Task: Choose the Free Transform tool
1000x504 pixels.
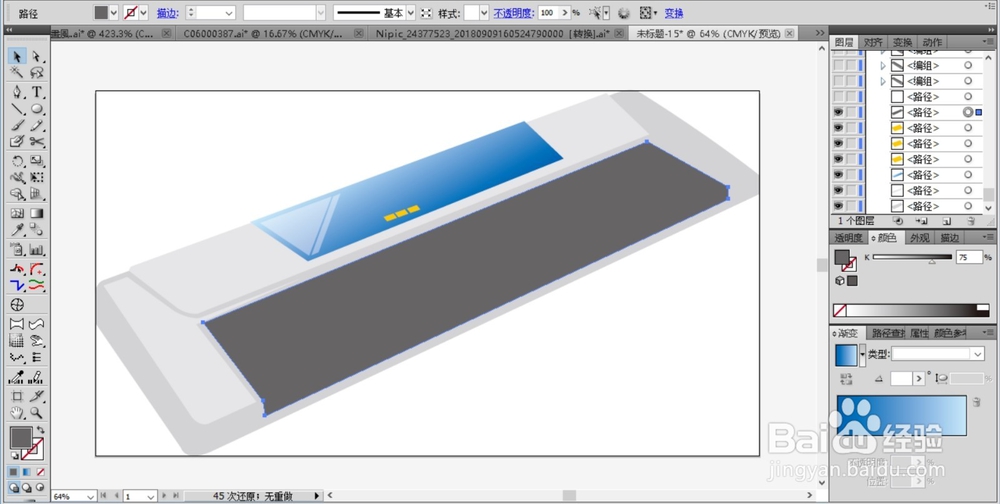Action: pos(36,177)
